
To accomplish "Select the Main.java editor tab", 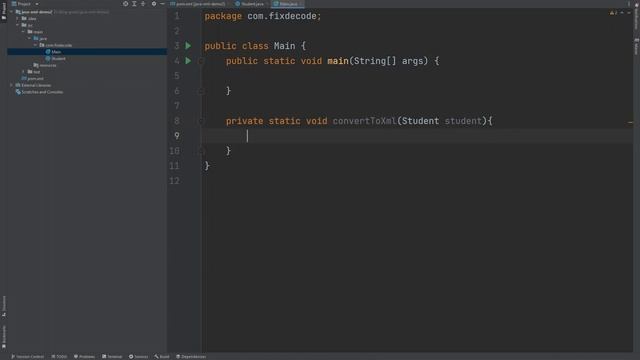I will (x=287, y=4).
